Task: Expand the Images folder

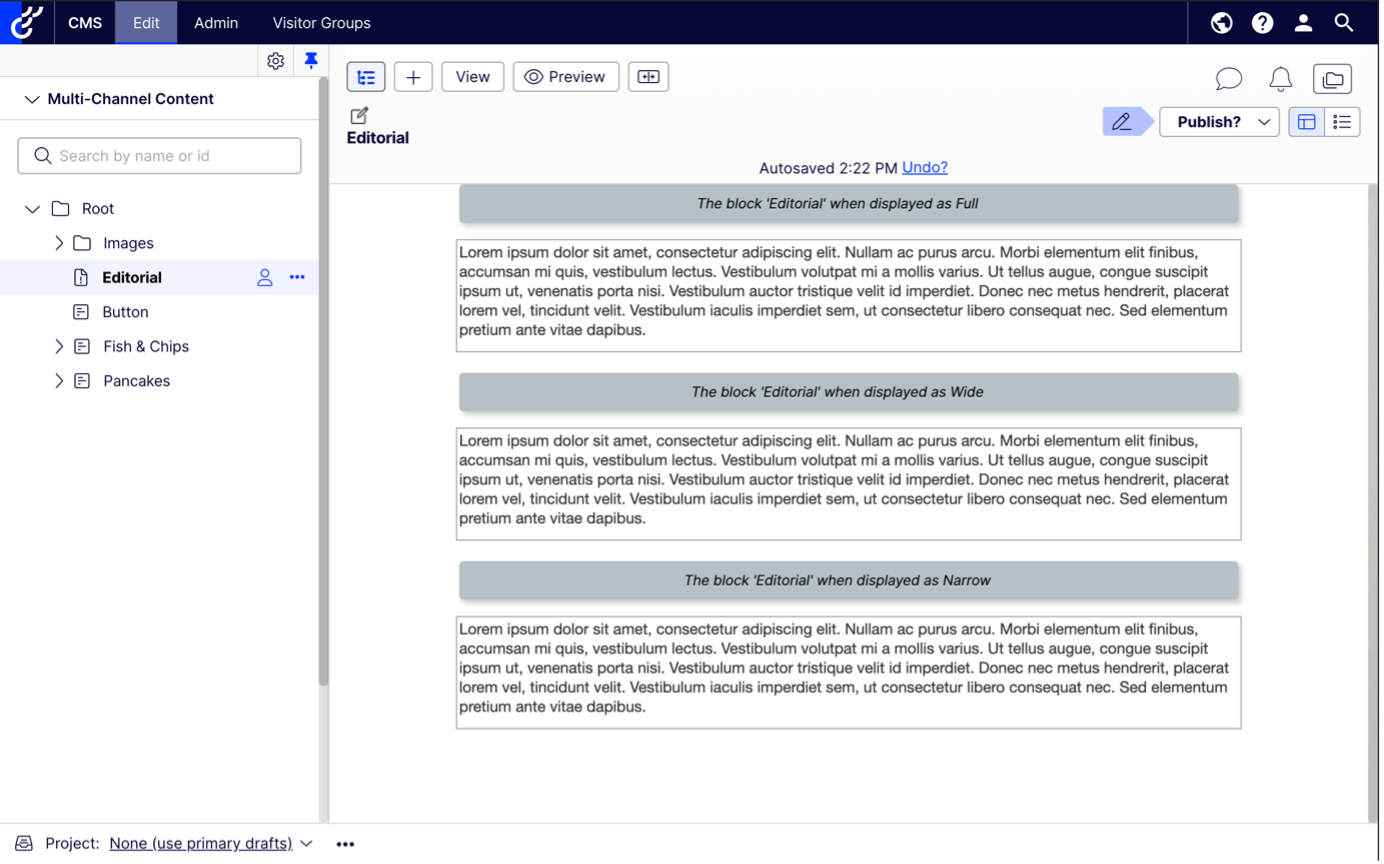Action: pyautogui.click(x=59, y=243)
